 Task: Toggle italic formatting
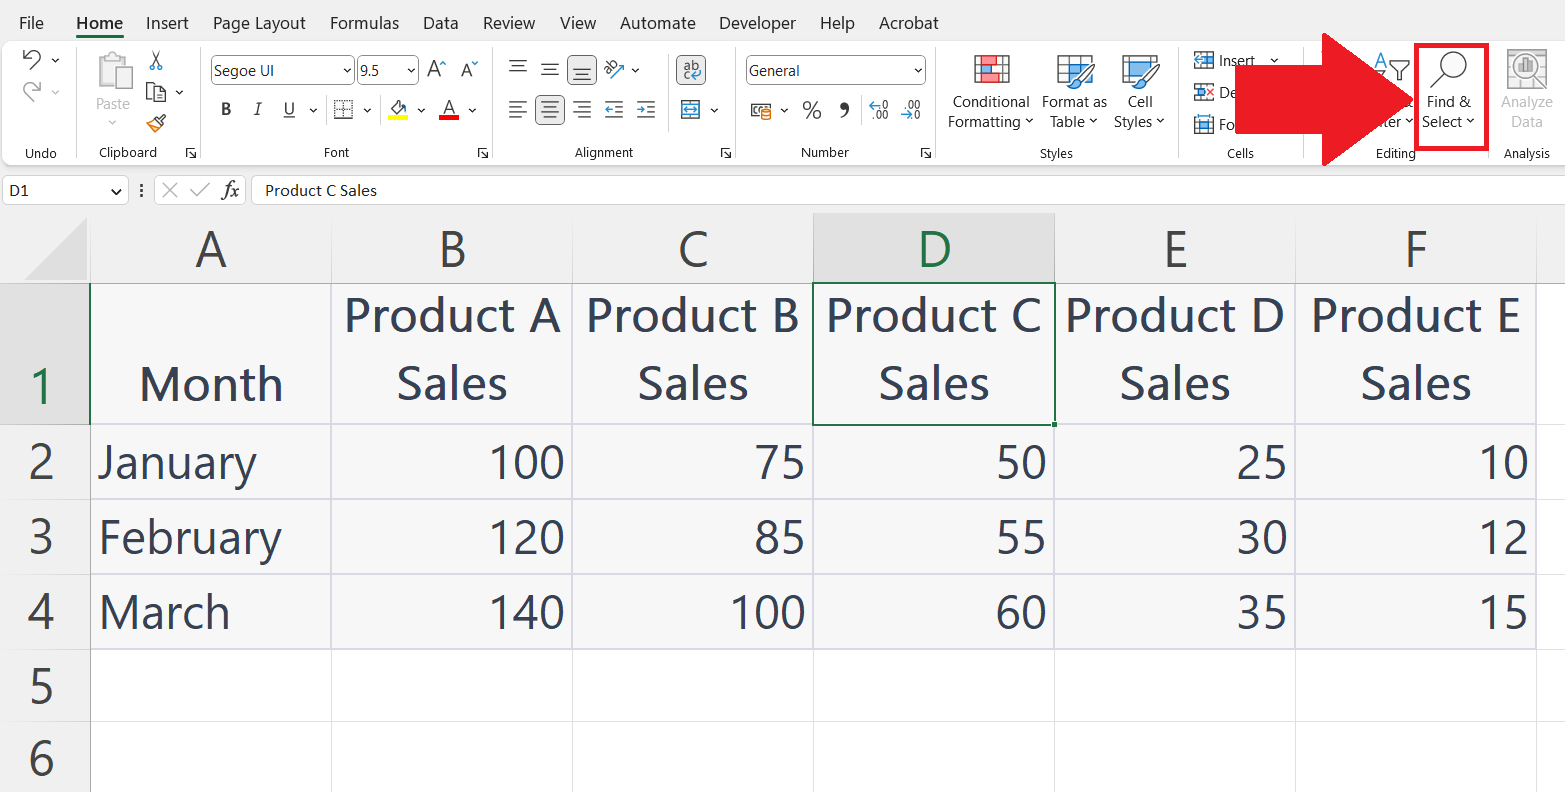[256, 109]
